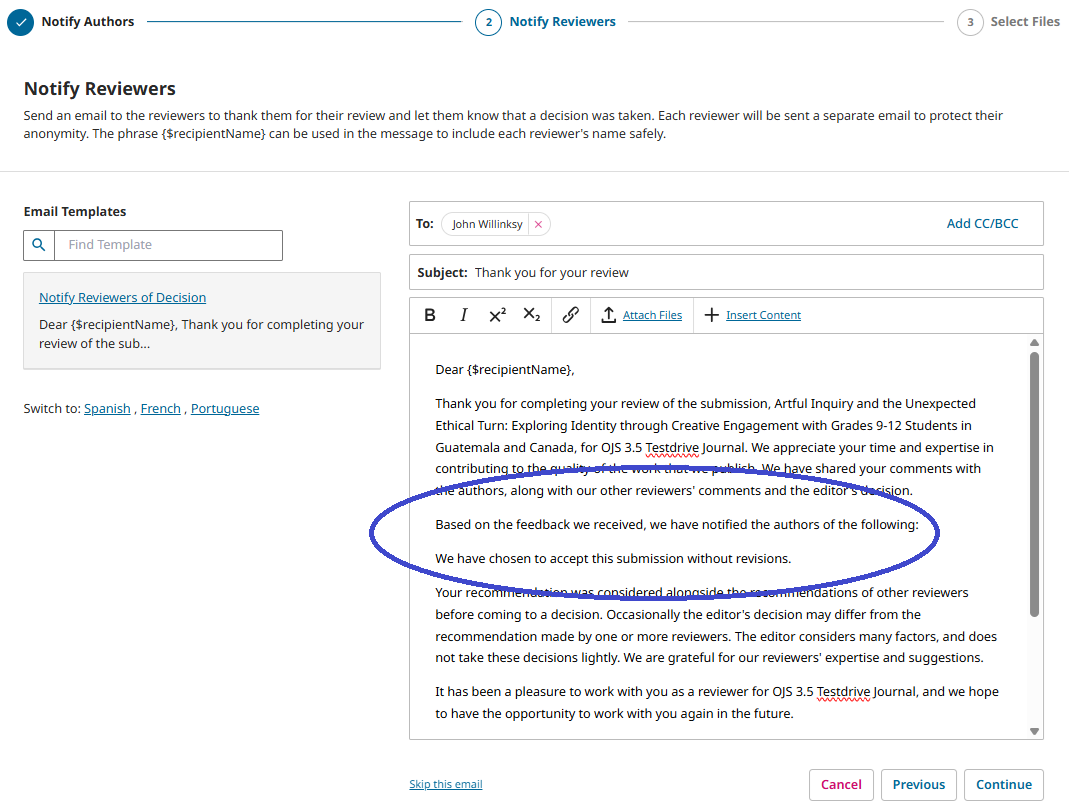Click the Find Template search field

coord(168,245)
